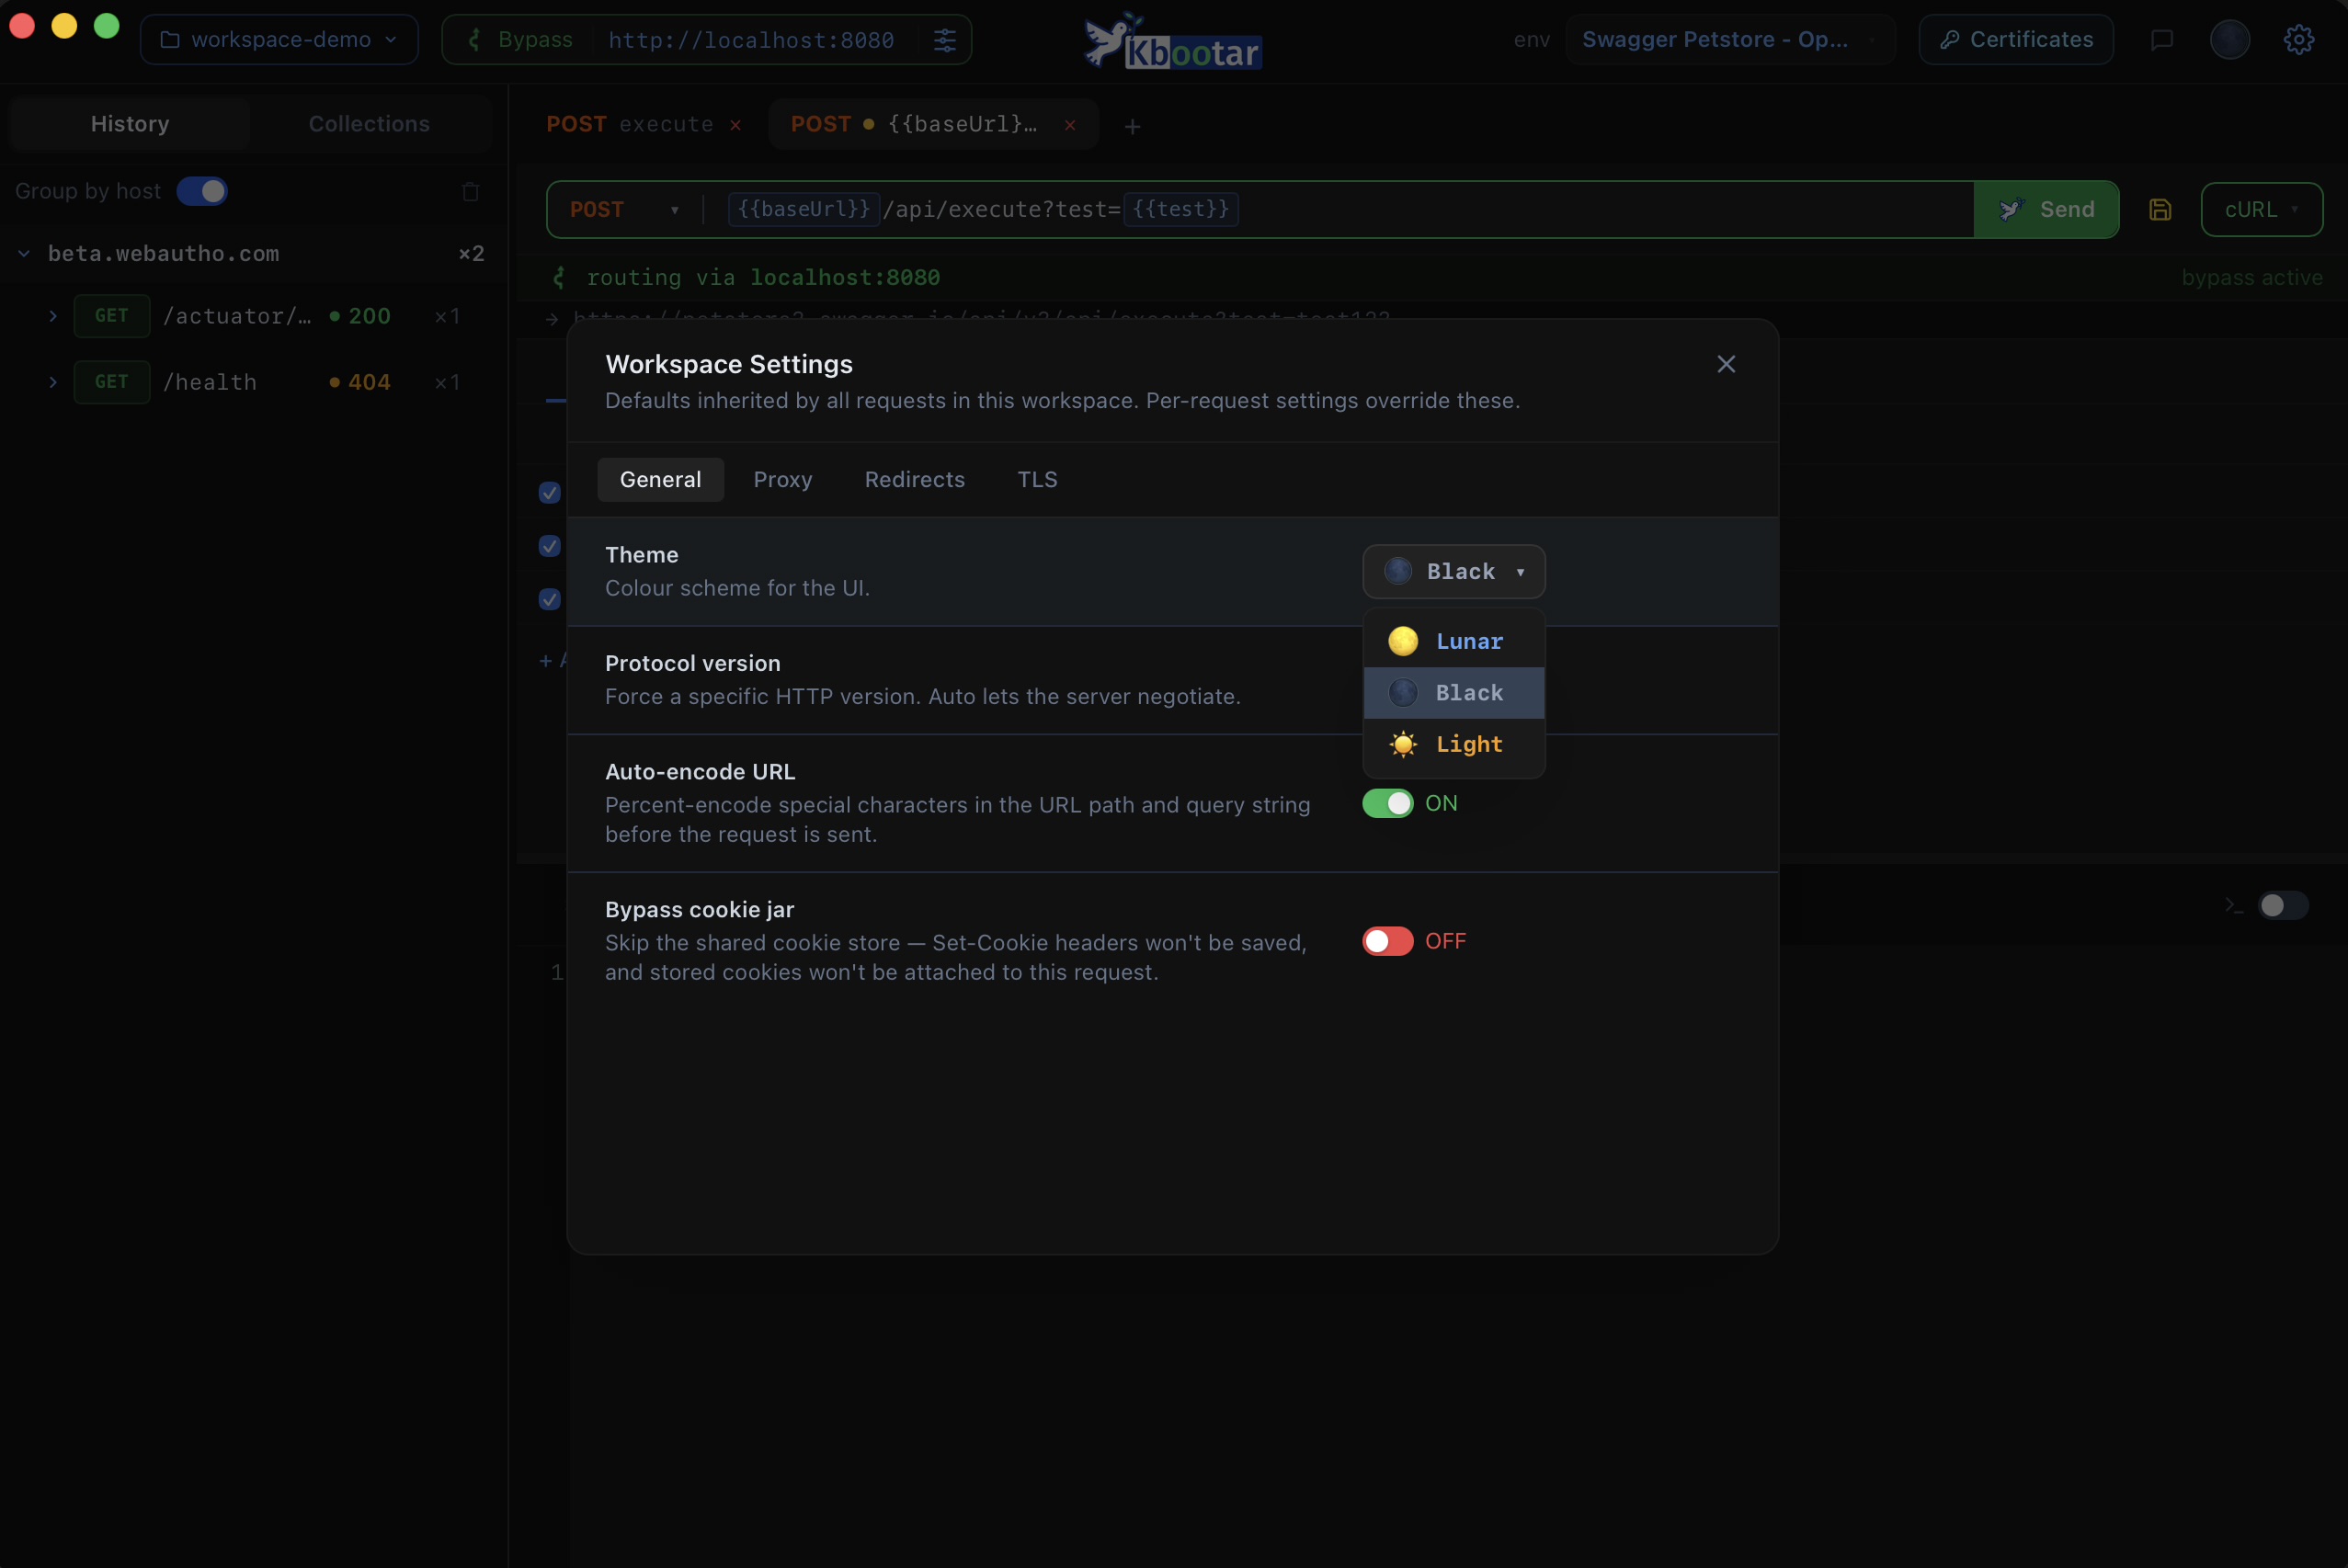Click the proxy URL http://localhost:8080
The height and width of the screenshot is (1568, 2348).
(751, 40)
